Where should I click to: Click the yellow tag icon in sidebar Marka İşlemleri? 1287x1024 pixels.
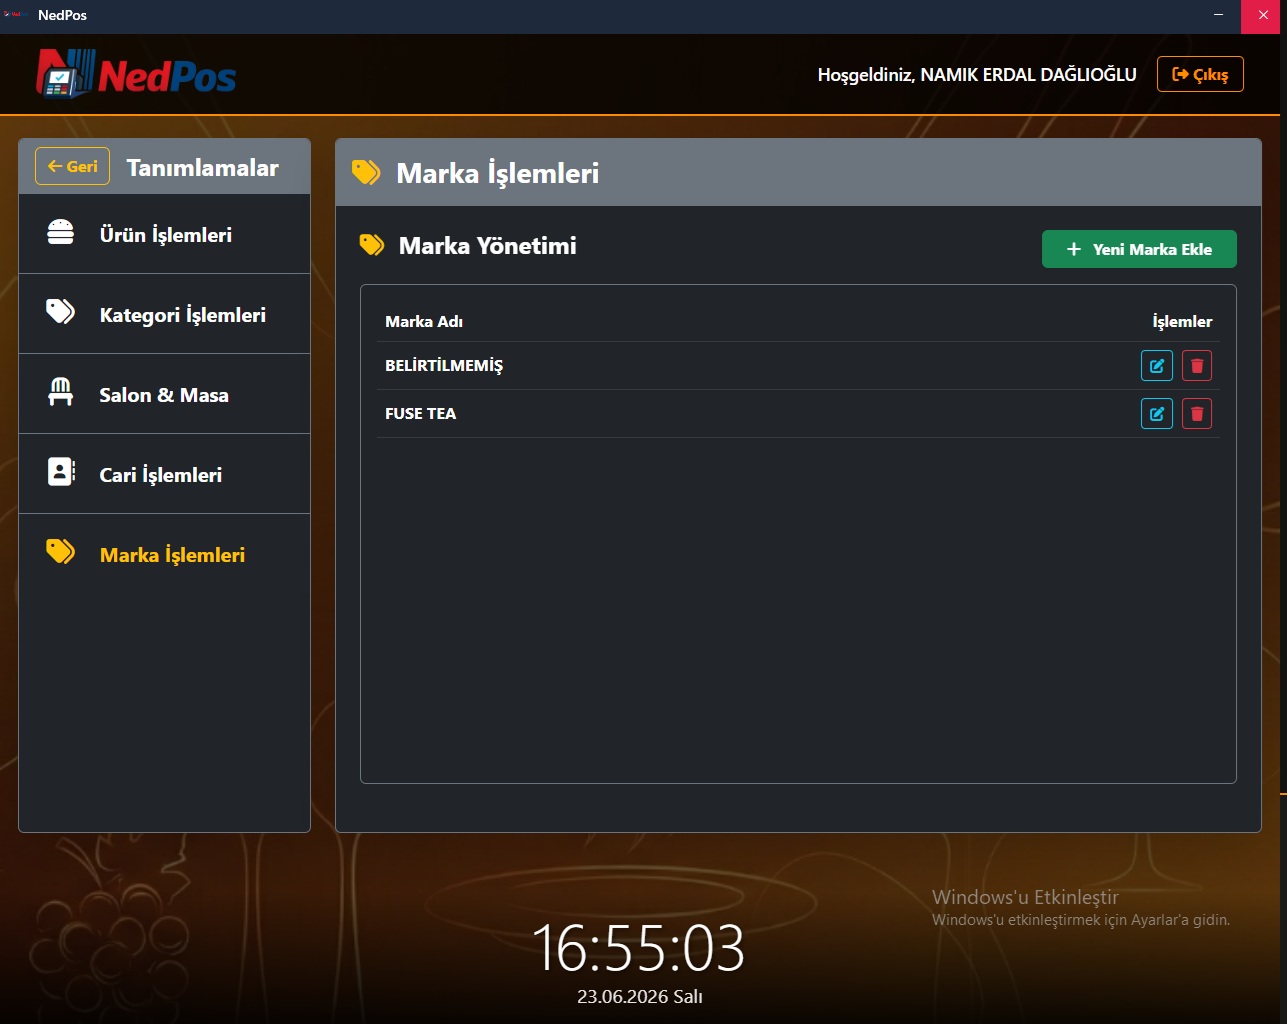[x=61, y=552]
